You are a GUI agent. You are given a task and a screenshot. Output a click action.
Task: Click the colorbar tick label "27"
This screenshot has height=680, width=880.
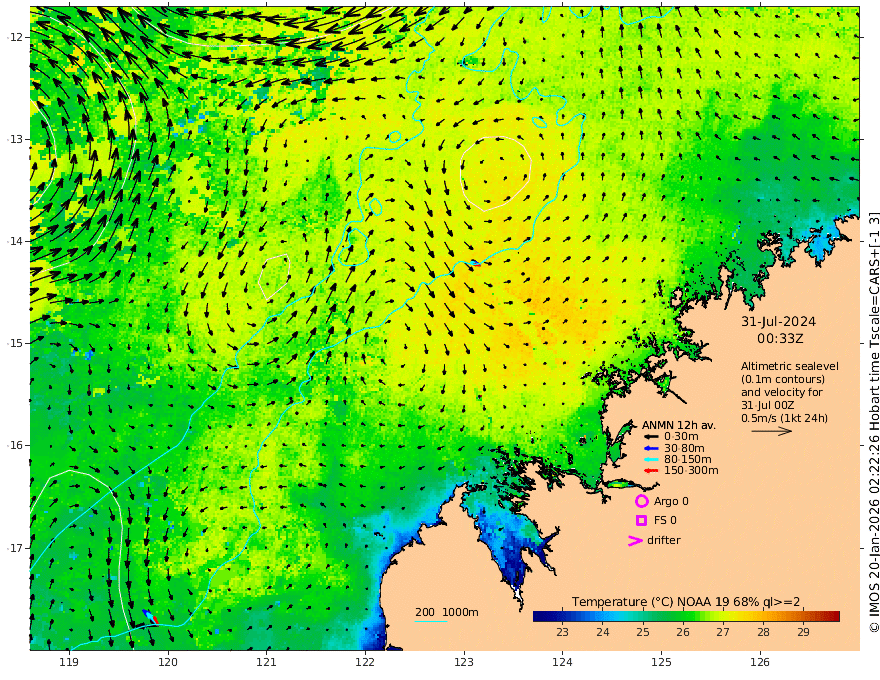[x=723, y=632]
